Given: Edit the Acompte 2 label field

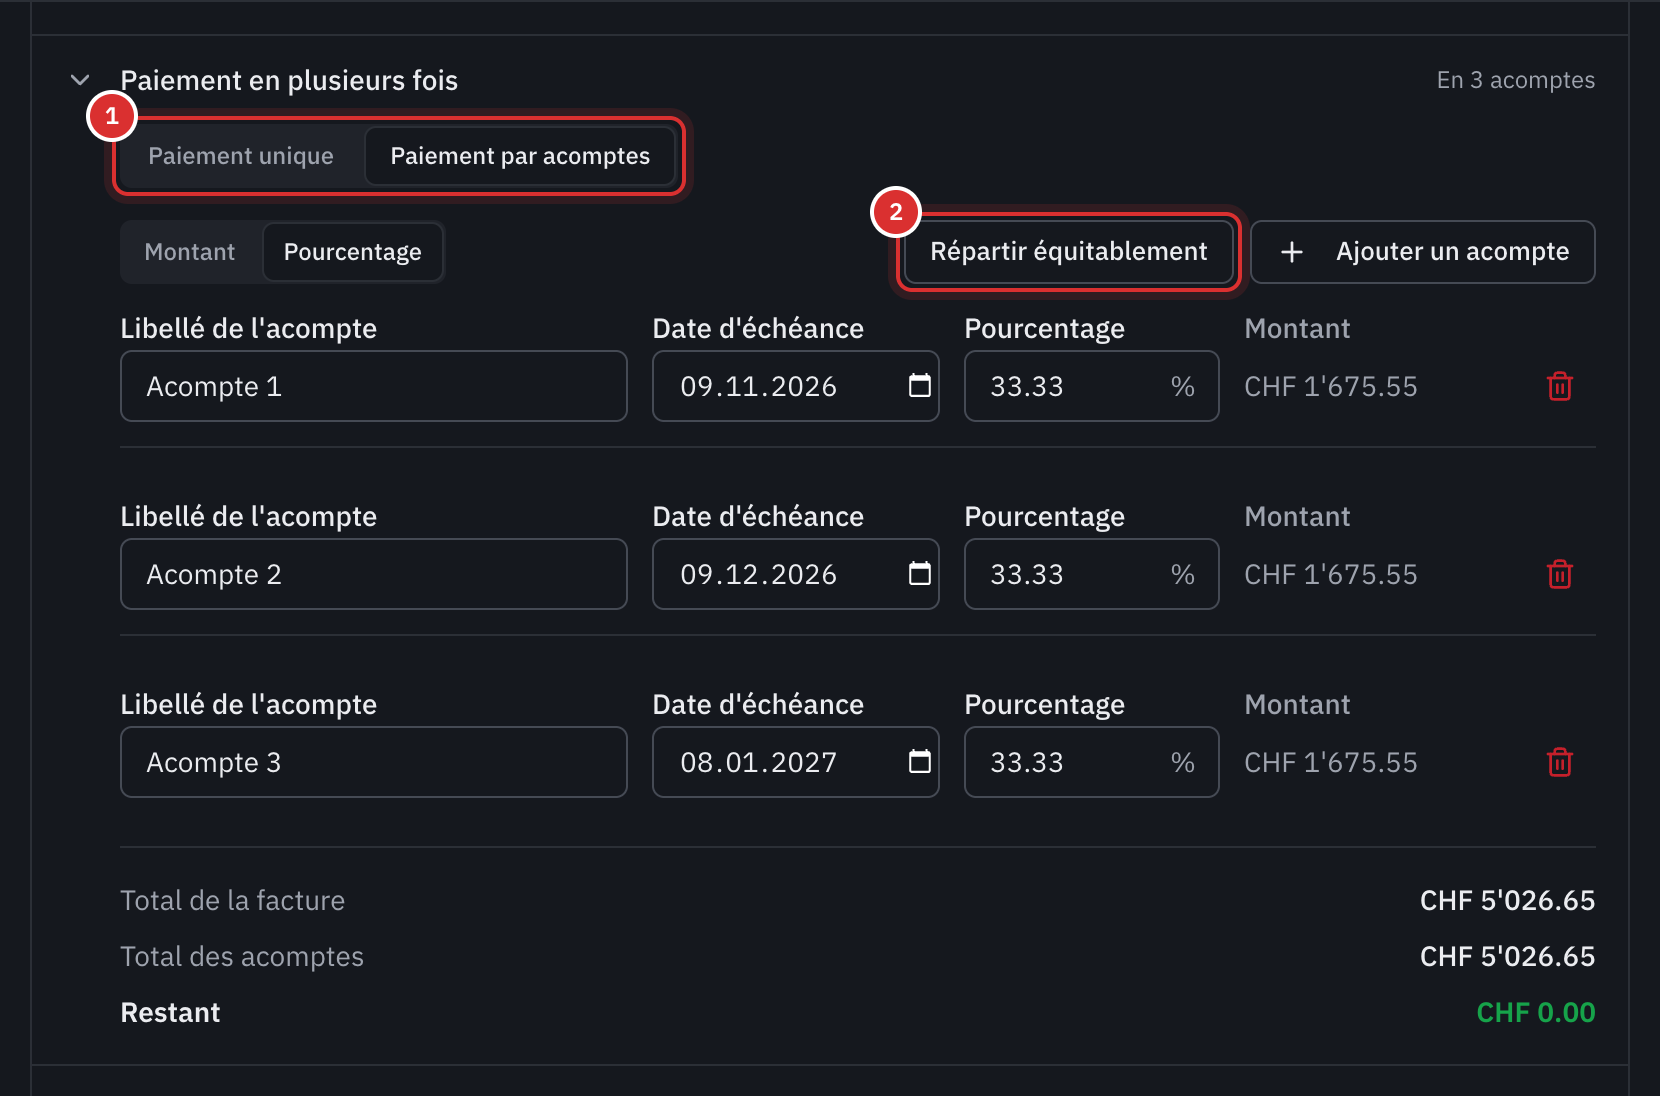Looking at the screenshot, I should [374, 574].
